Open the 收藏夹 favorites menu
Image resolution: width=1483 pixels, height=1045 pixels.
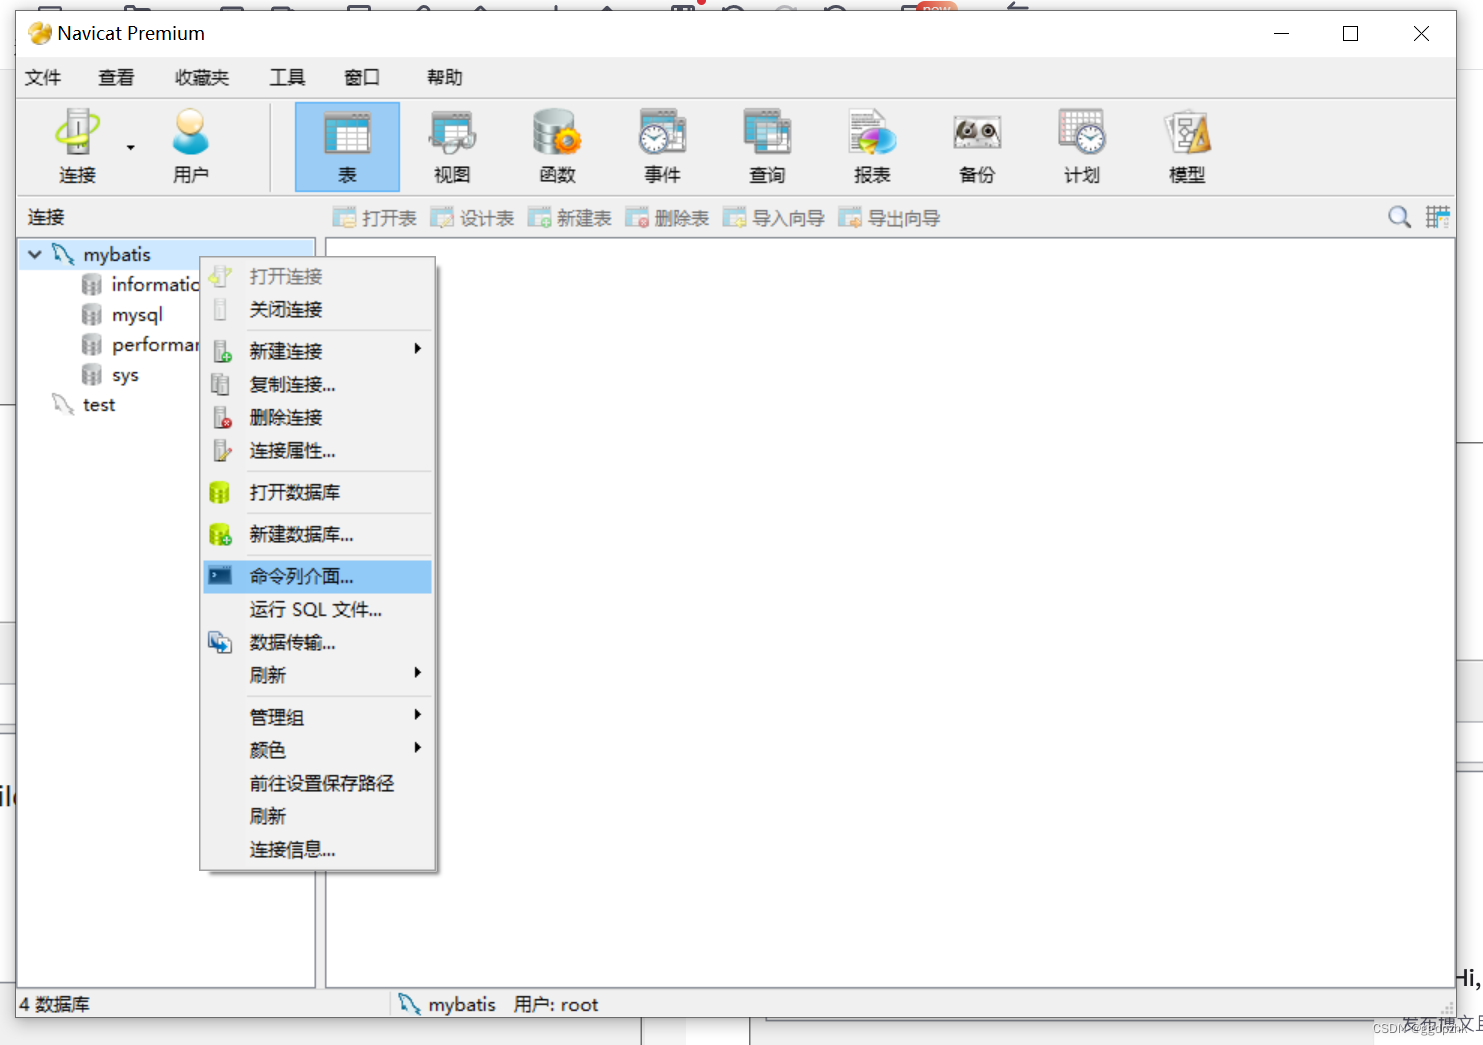click(202, 78)
